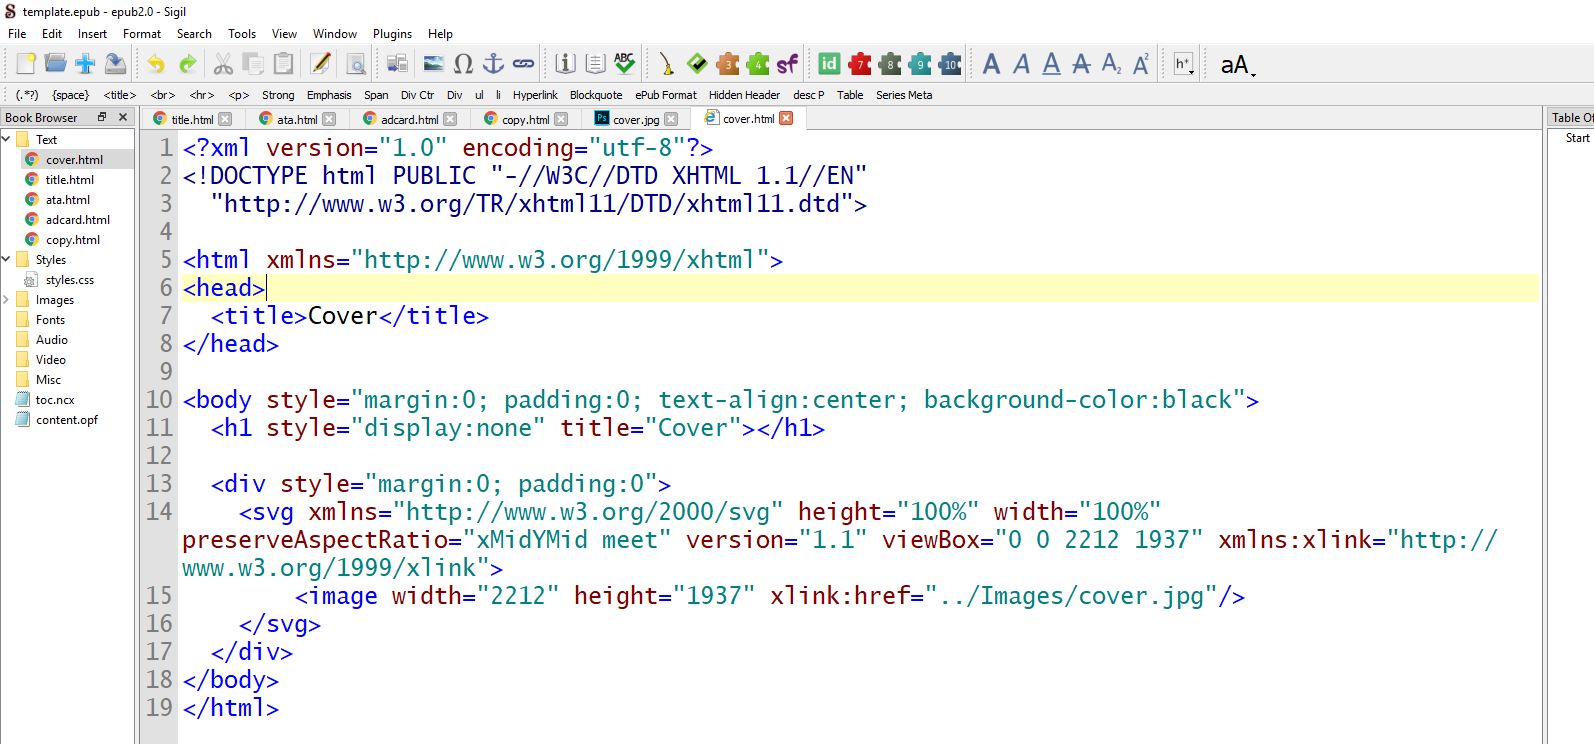Collapse the Text folder in Book Browser
This screenshot has height=744, width=1594.
click(x=7, y=139)
